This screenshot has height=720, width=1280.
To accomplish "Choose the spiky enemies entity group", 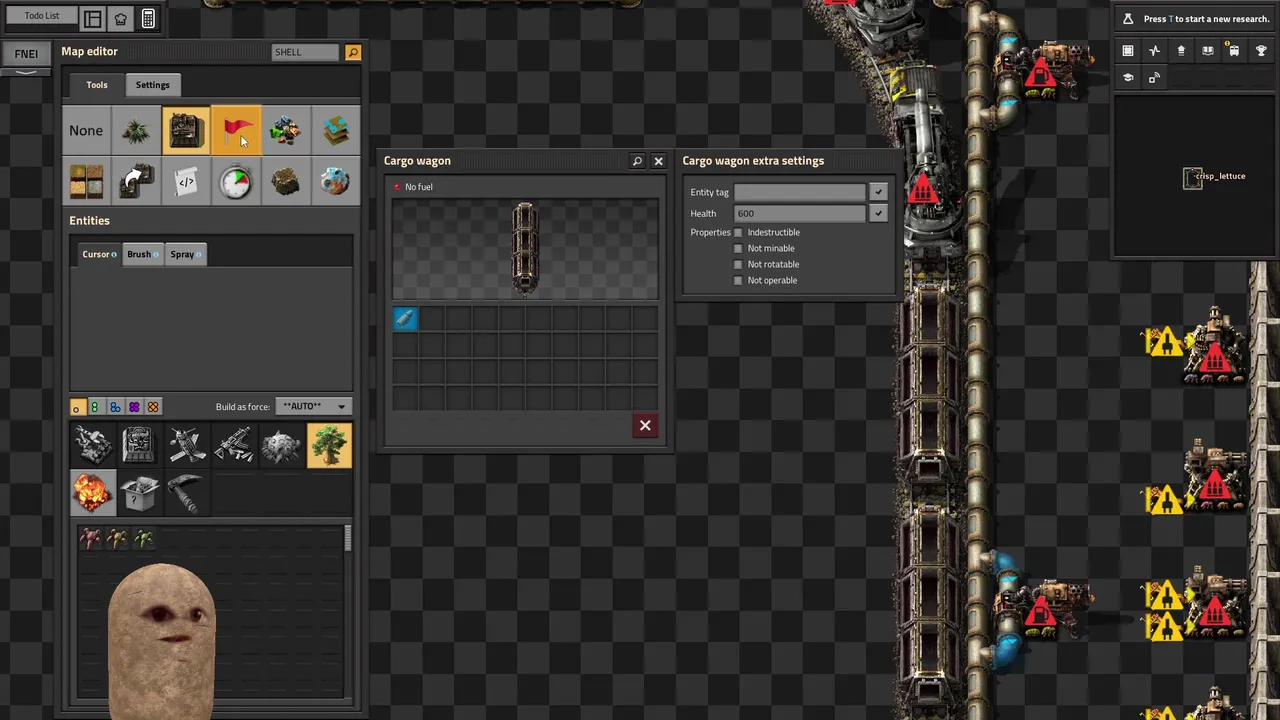I will (281, 445).
